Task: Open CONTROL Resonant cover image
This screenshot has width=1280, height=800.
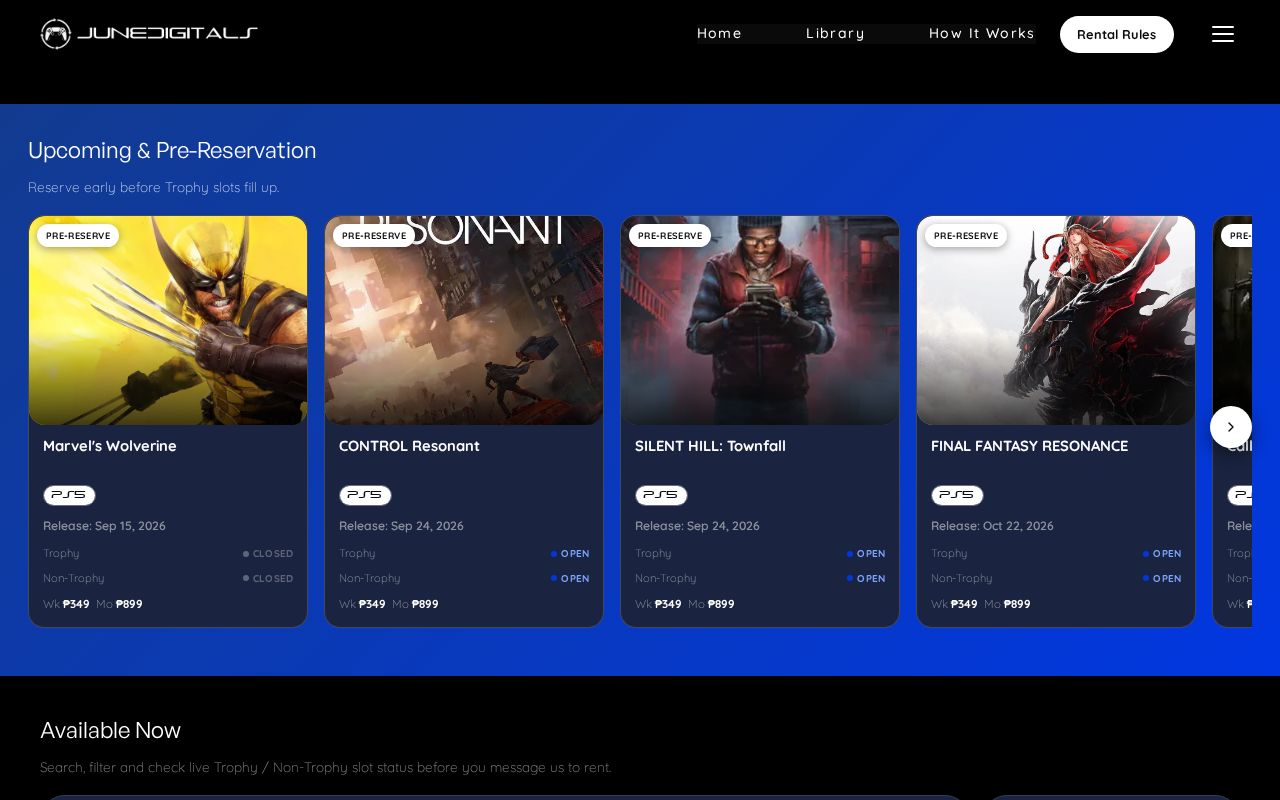Action: 464,320
